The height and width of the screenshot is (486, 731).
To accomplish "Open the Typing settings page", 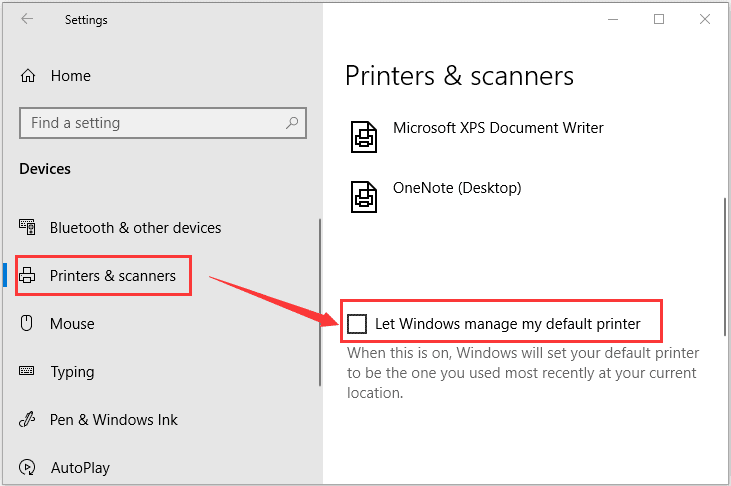I will point(72,372).
